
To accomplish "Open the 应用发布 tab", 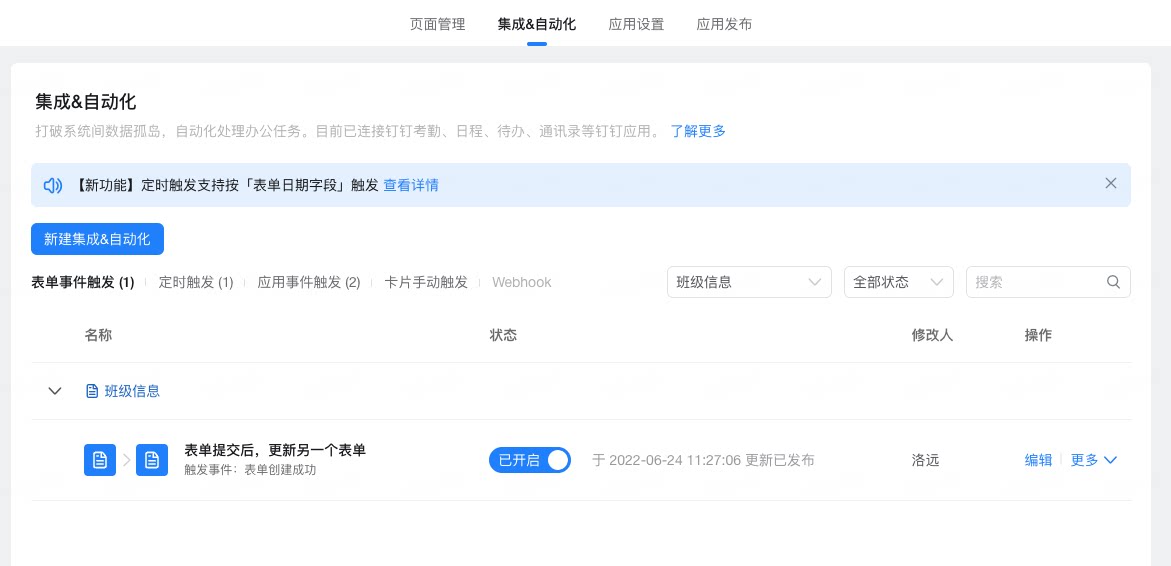I will 724,24.
